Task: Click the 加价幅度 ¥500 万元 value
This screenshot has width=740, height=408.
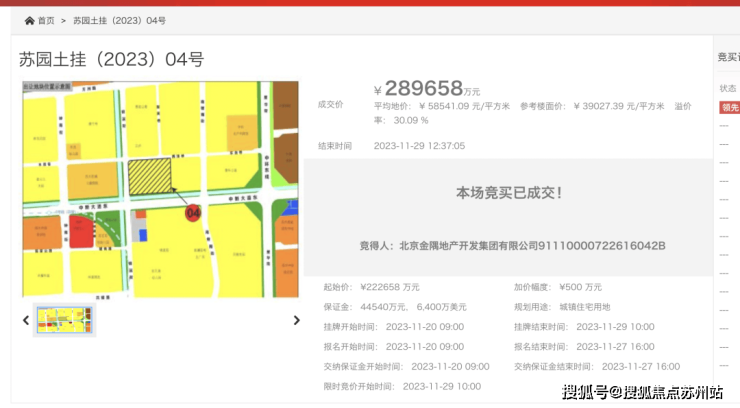Action: tap(580, 287)
